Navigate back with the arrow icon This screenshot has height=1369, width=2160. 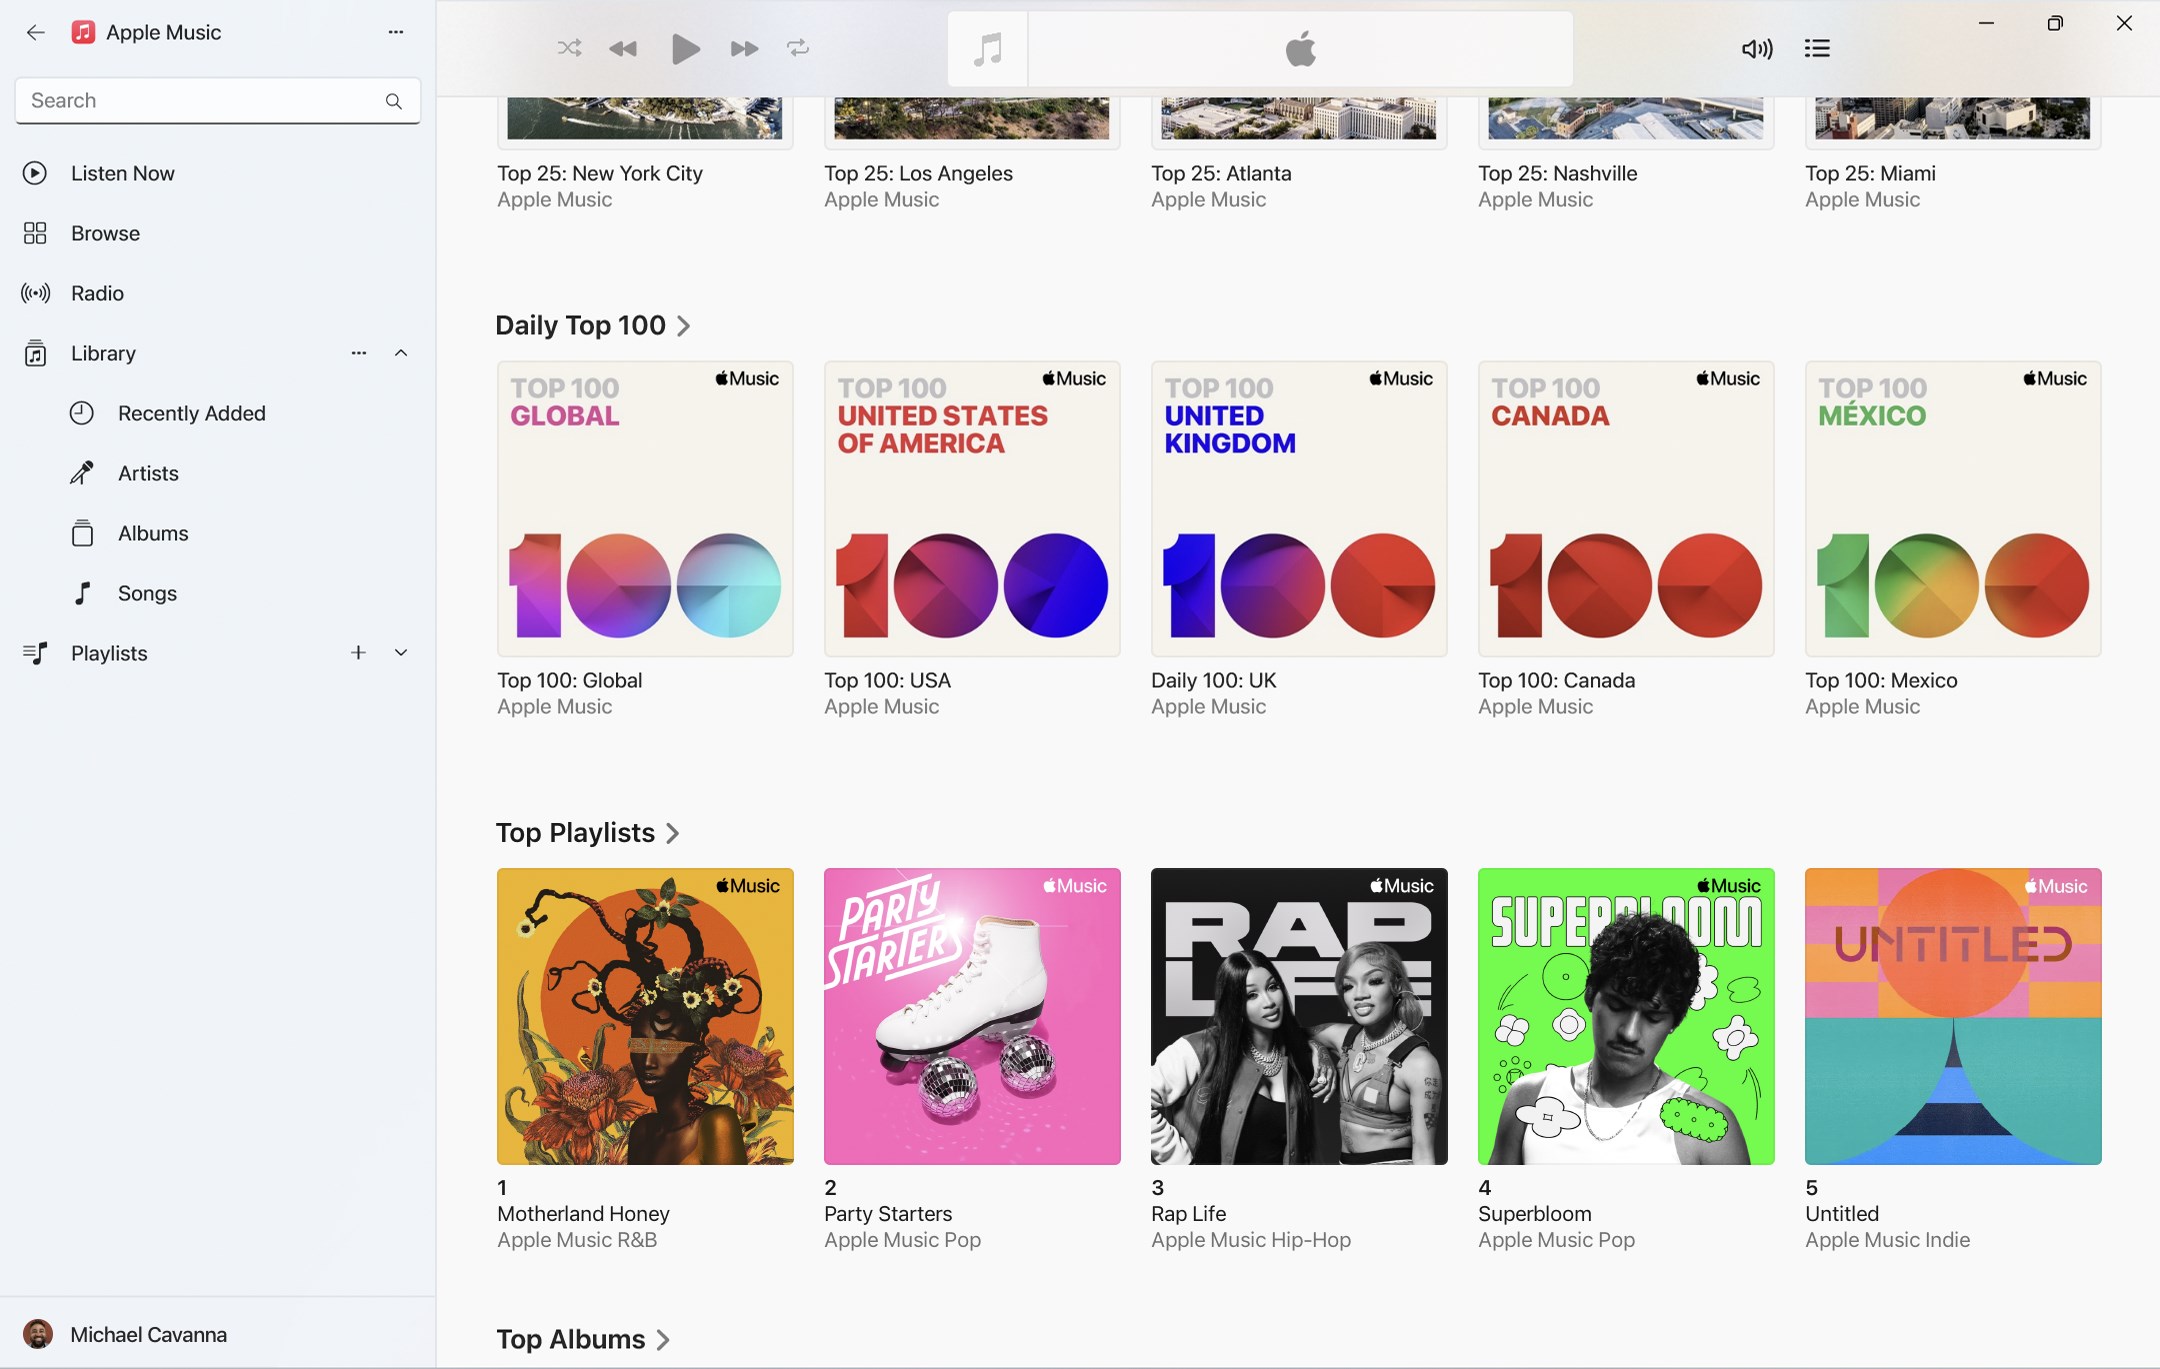tap(36, 32)
